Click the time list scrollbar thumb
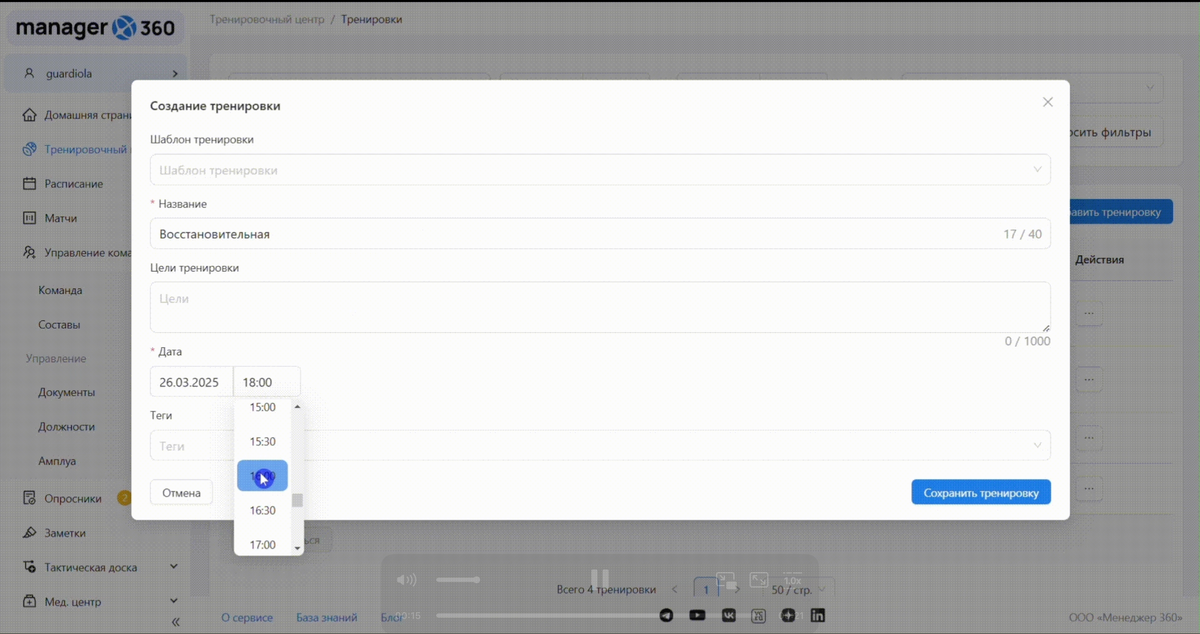1200x634 pixels. (297, 500)
